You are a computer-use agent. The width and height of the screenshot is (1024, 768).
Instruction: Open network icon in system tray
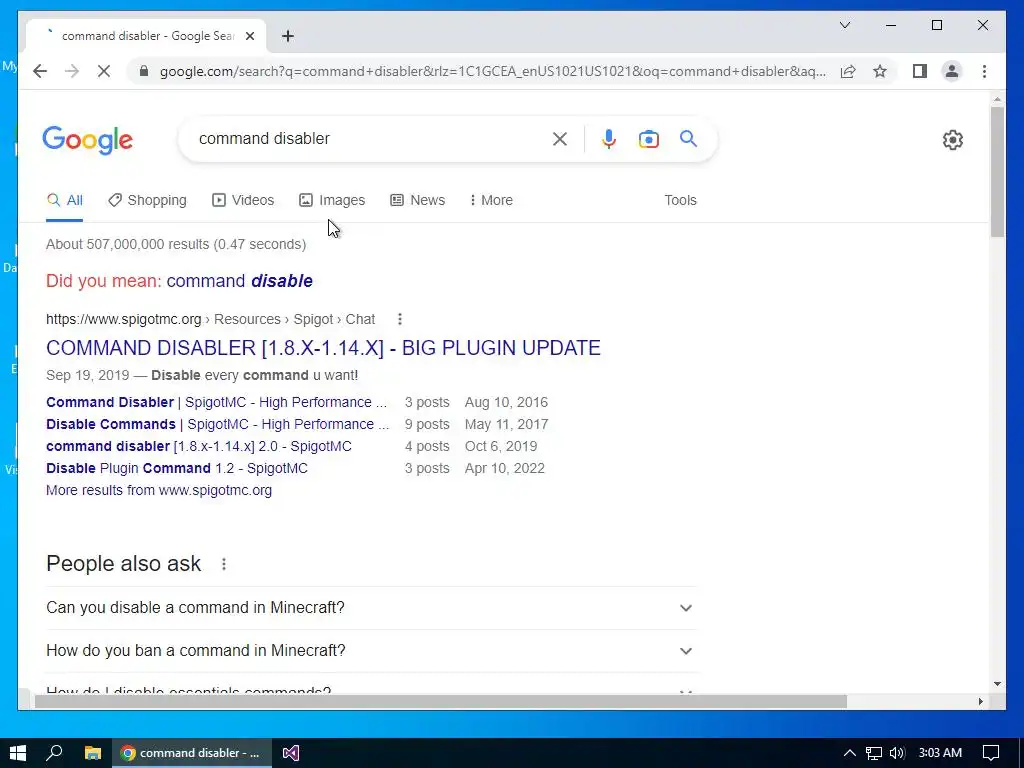[874, 753]
